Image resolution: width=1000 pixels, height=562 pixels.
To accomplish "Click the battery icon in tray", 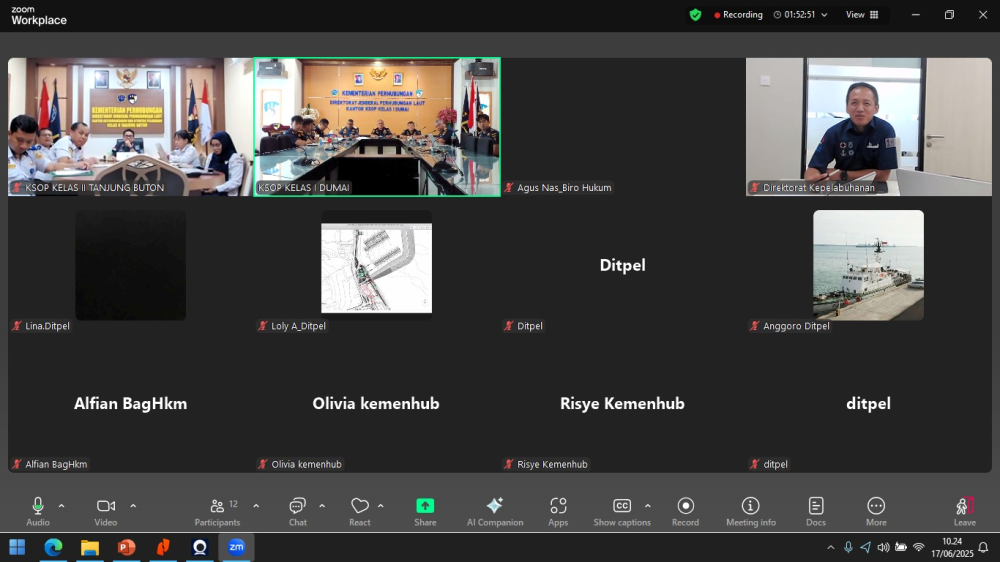I will pyautogui.click(x=901, y=547).
